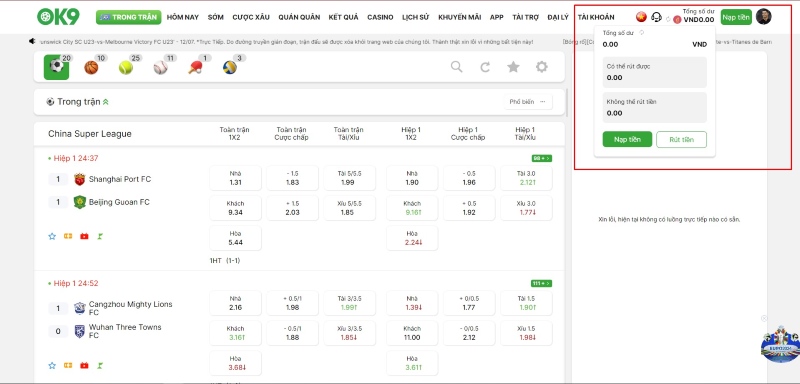800x384 pixels.
Task: Favorite the Cangzhou Mighty Lions match star
Action: tap(52, 365)
